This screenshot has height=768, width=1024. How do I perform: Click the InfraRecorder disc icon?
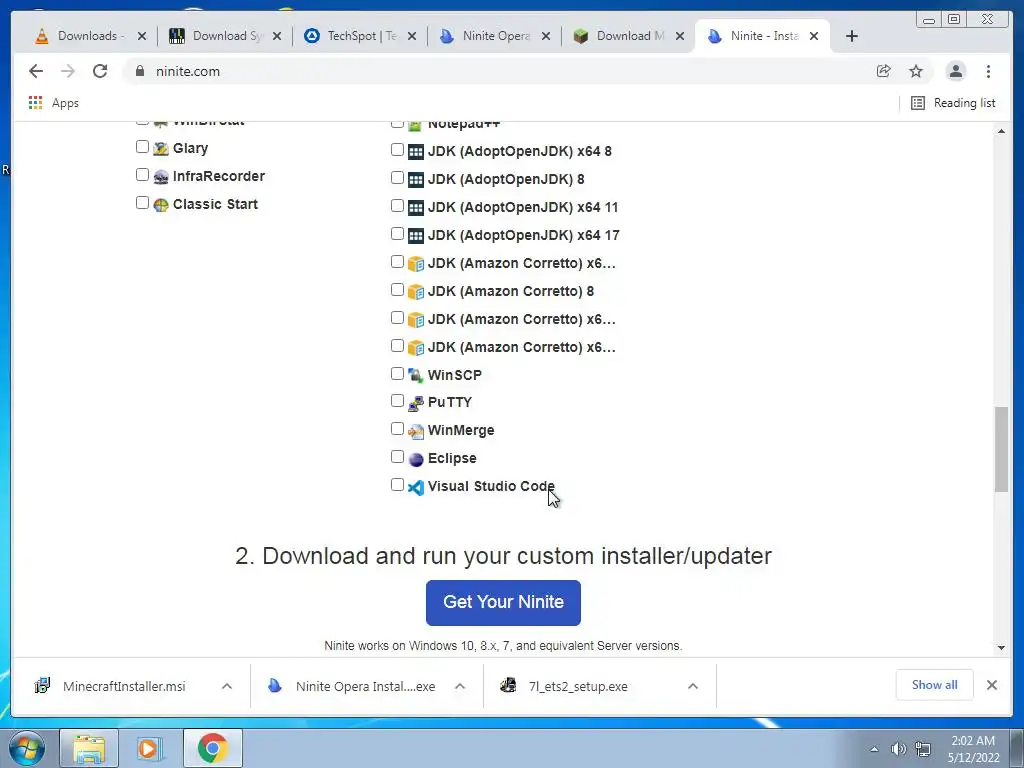pos(161,177)
